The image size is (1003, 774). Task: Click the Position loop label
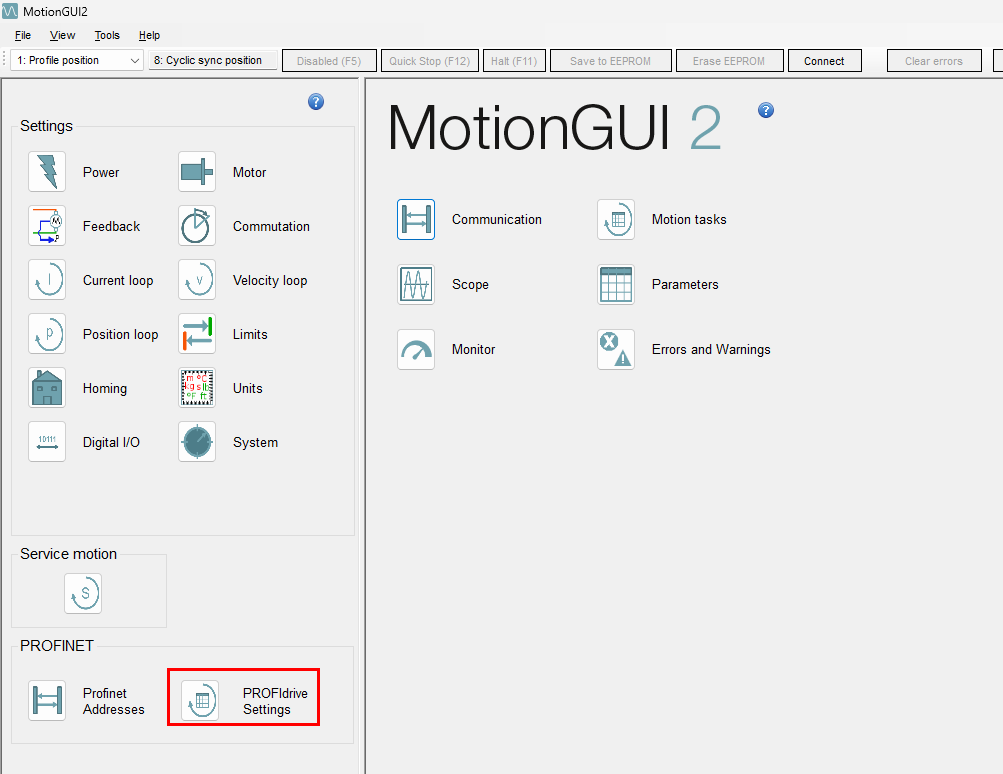coord(120,335)
